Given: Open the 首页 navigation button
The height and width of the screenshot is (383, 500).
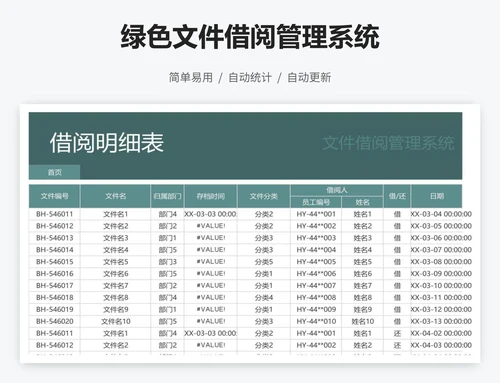Looking at the screenshot, I should click(x=54, y=172).
